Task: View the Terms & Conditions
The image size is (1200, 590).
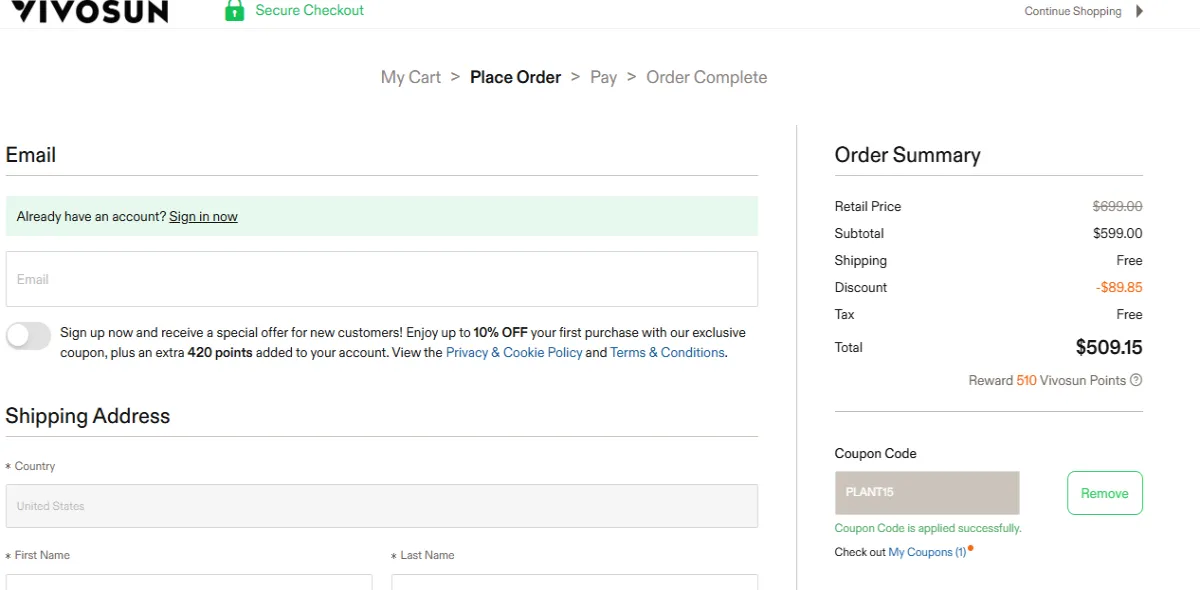Action: coord(667,352)
